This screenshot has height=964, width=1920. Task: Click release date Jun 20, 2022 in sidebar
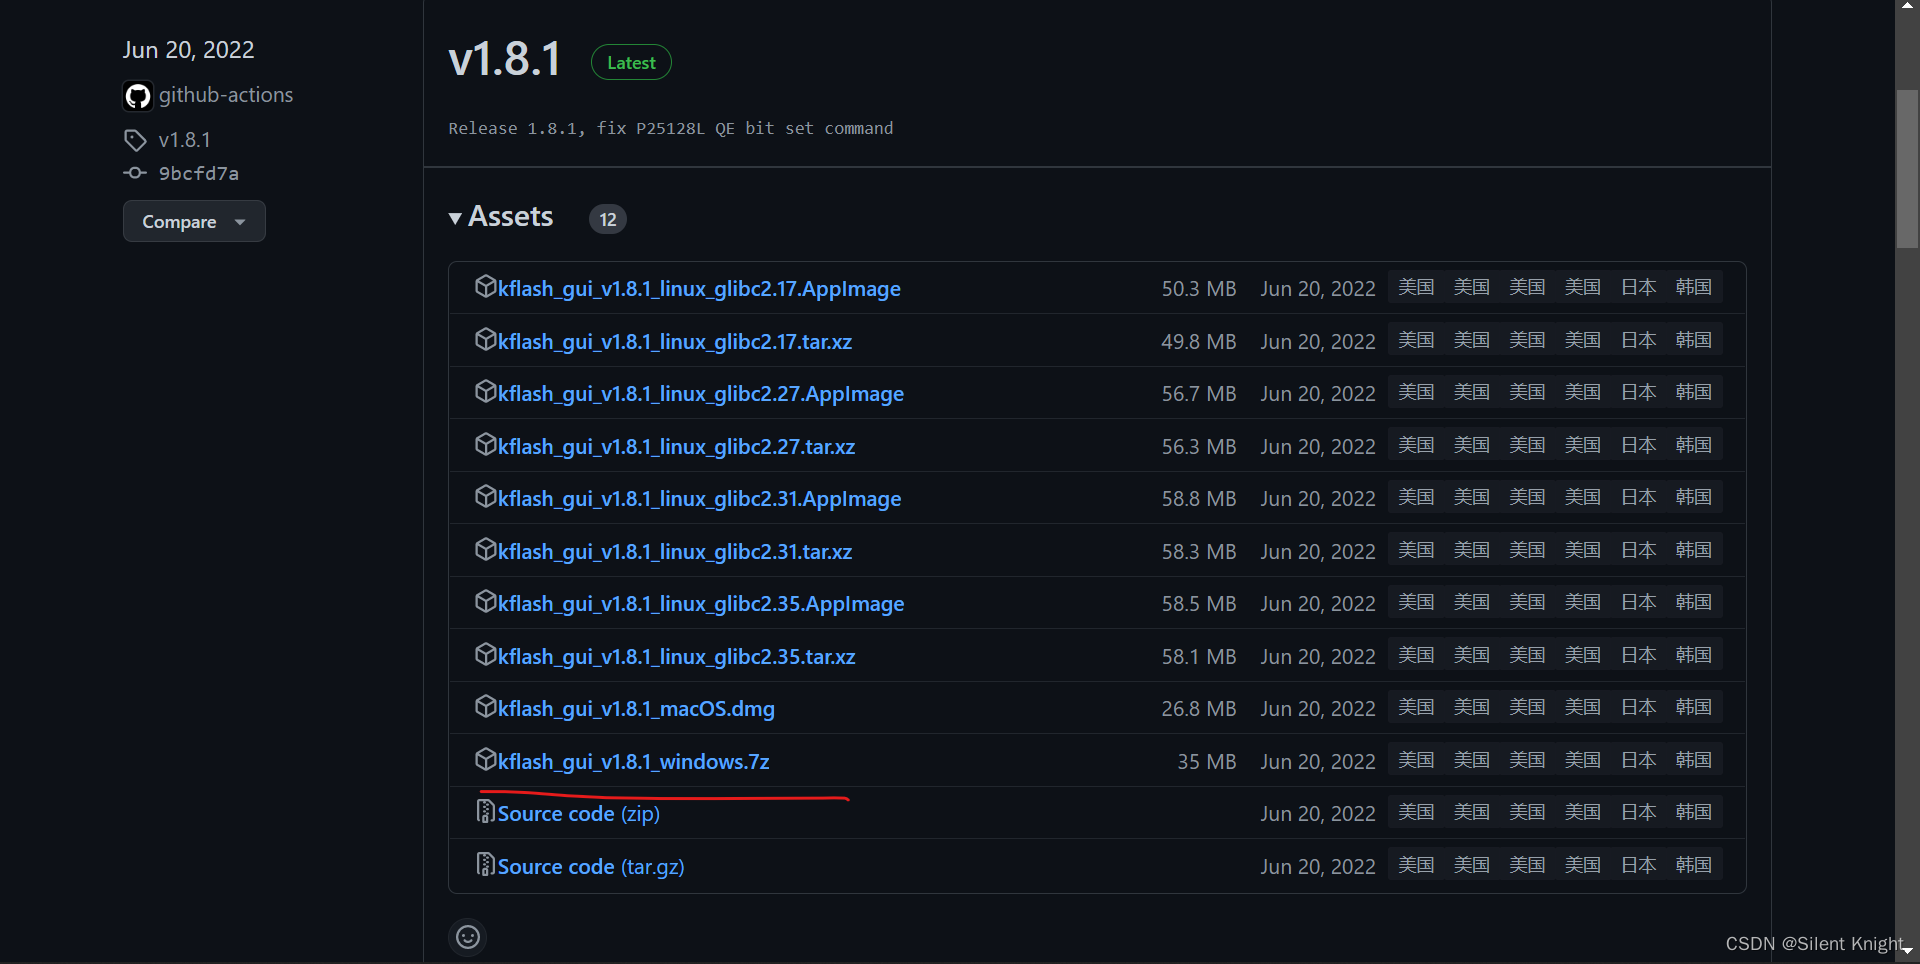click(x=188, y=50)
